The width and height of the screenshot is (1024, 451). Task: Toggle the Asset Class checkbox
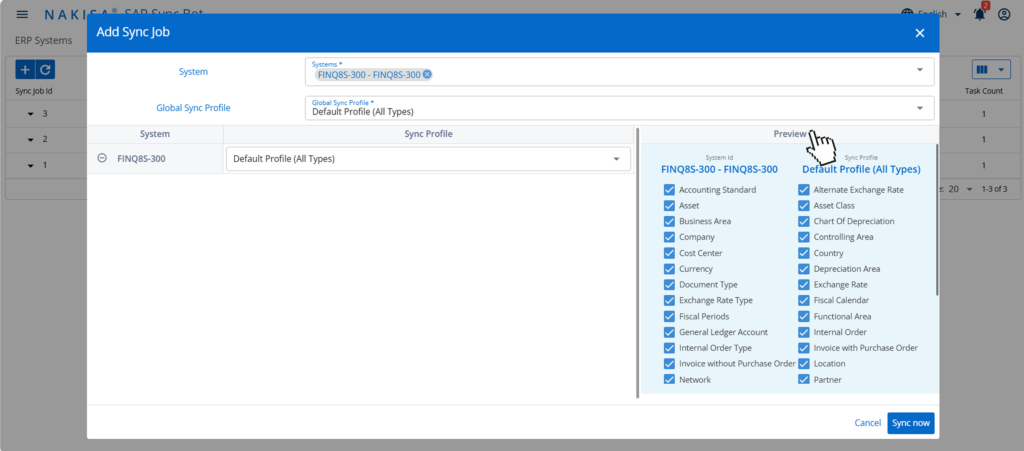pyautogui.click(x=804, y=206)
